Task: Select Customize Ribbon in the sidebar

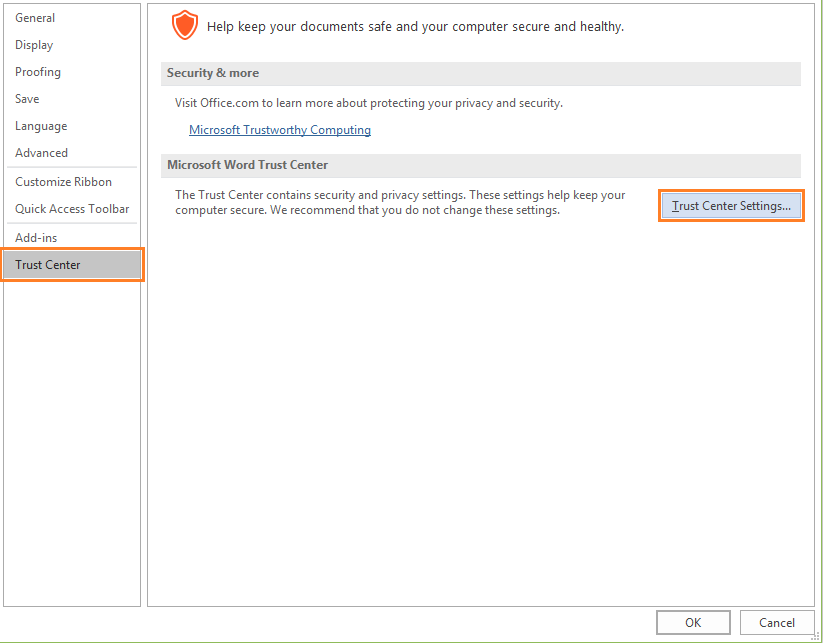Action: click(64, 182)
